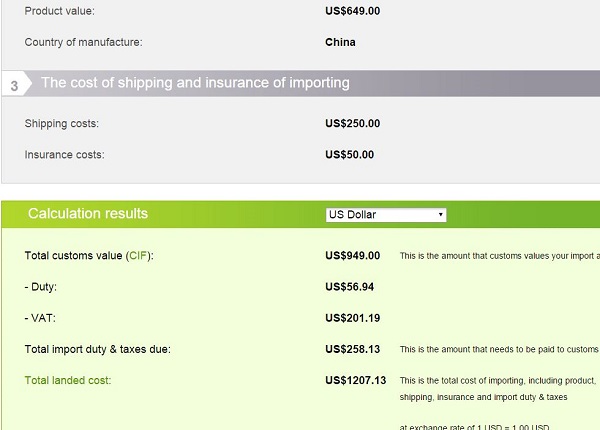Screen dimensions: 600x430
Task: Click the Calculation results green header
Action: (88, 214)
